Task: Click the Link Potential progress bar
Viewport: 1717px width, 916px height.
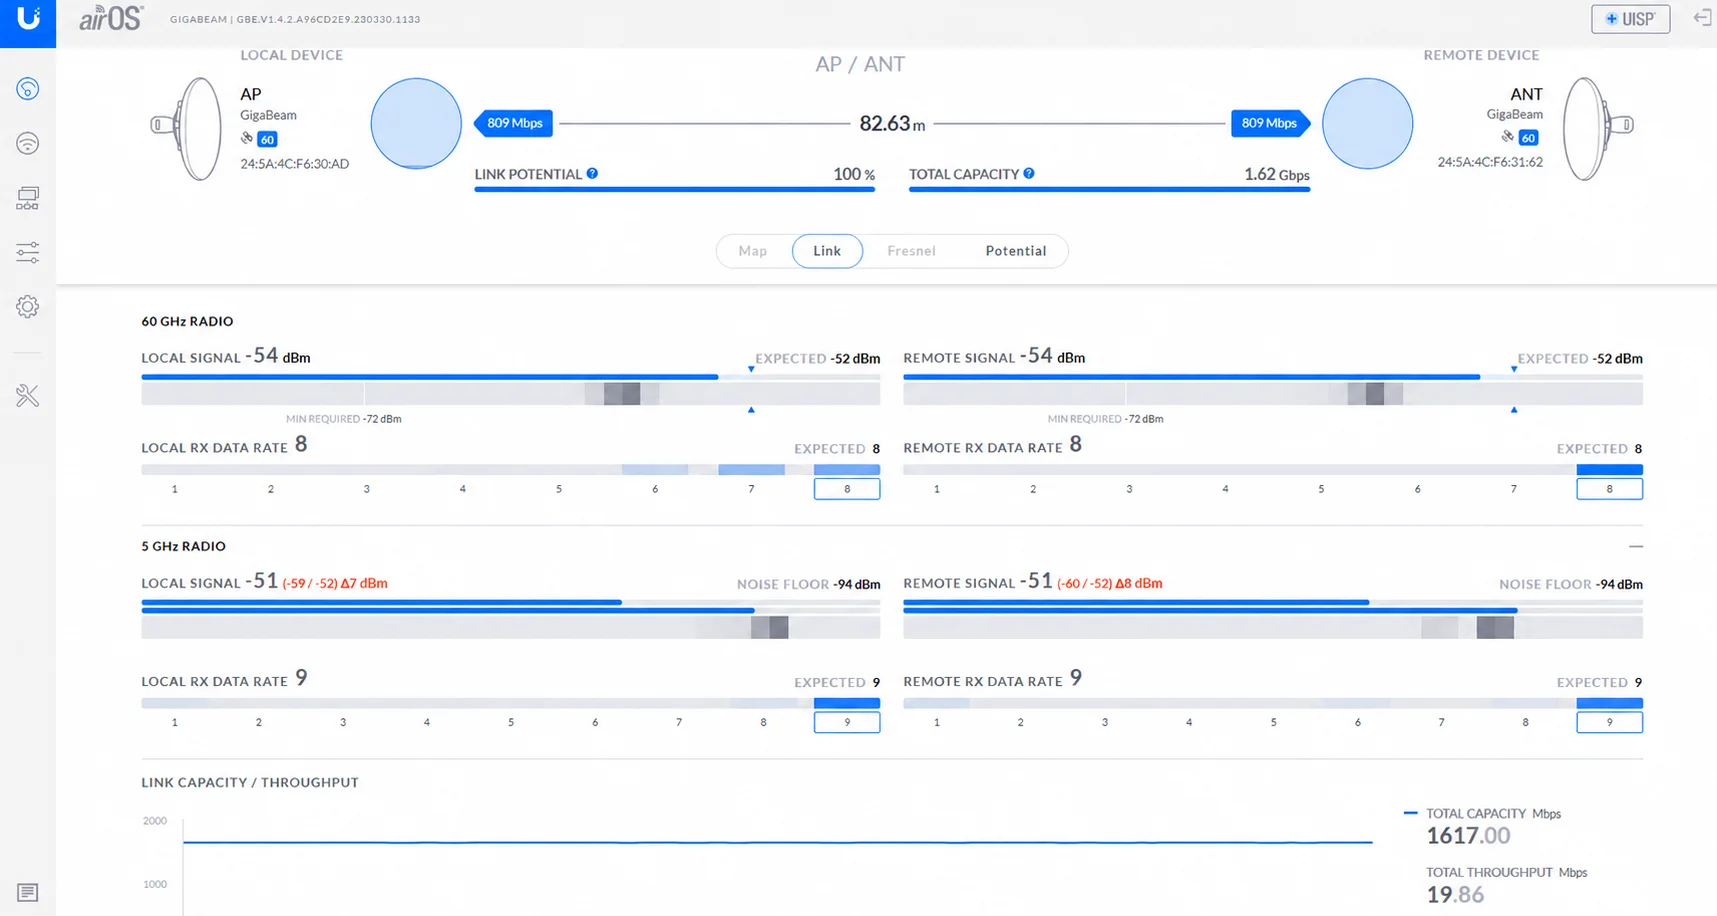Action: [x=675, y=189]
